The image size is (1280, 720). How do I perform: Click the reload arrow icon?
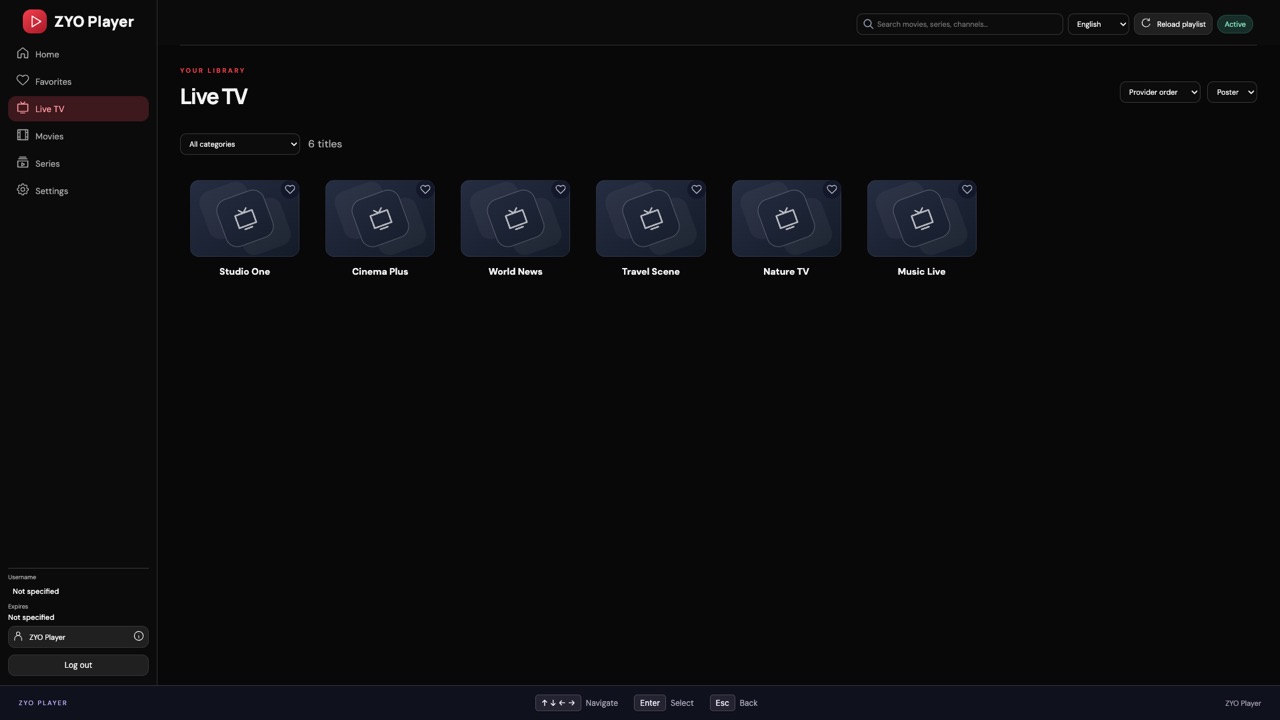1146,23
